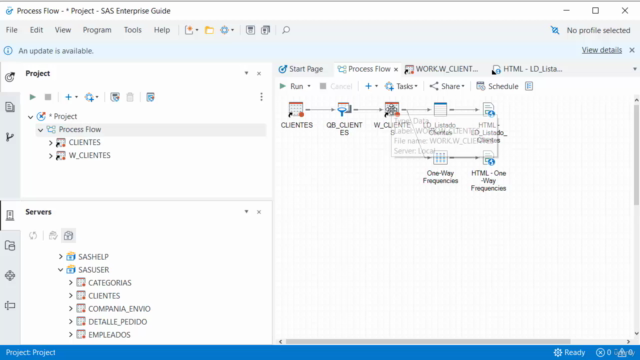The height and width of the screenshot is (360, 640).
Task: Click the left sidebar Project pane icon
Action: point(10,76)
